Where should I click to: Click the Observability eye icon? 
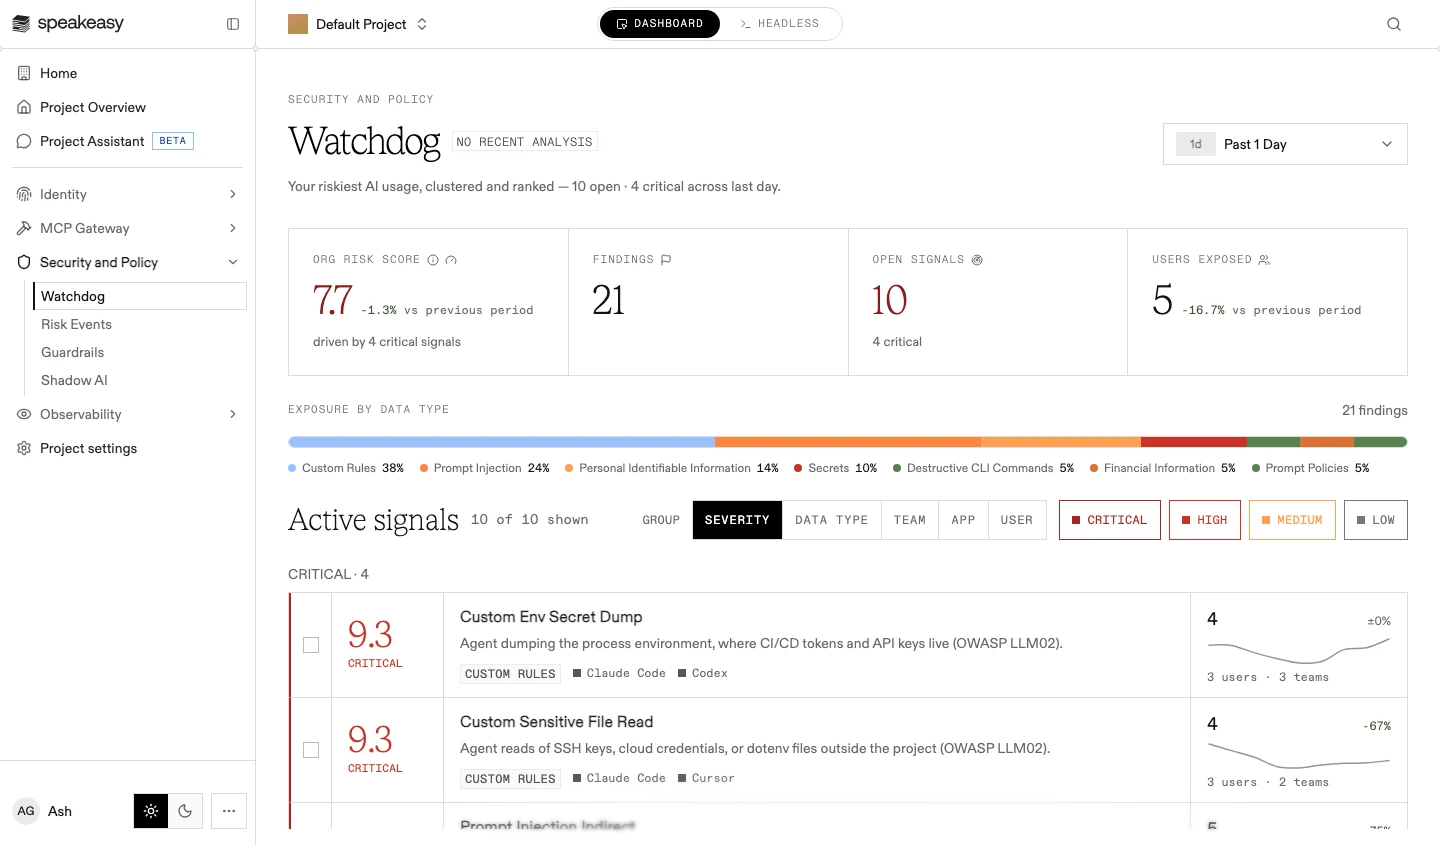(x=24, y=414)
